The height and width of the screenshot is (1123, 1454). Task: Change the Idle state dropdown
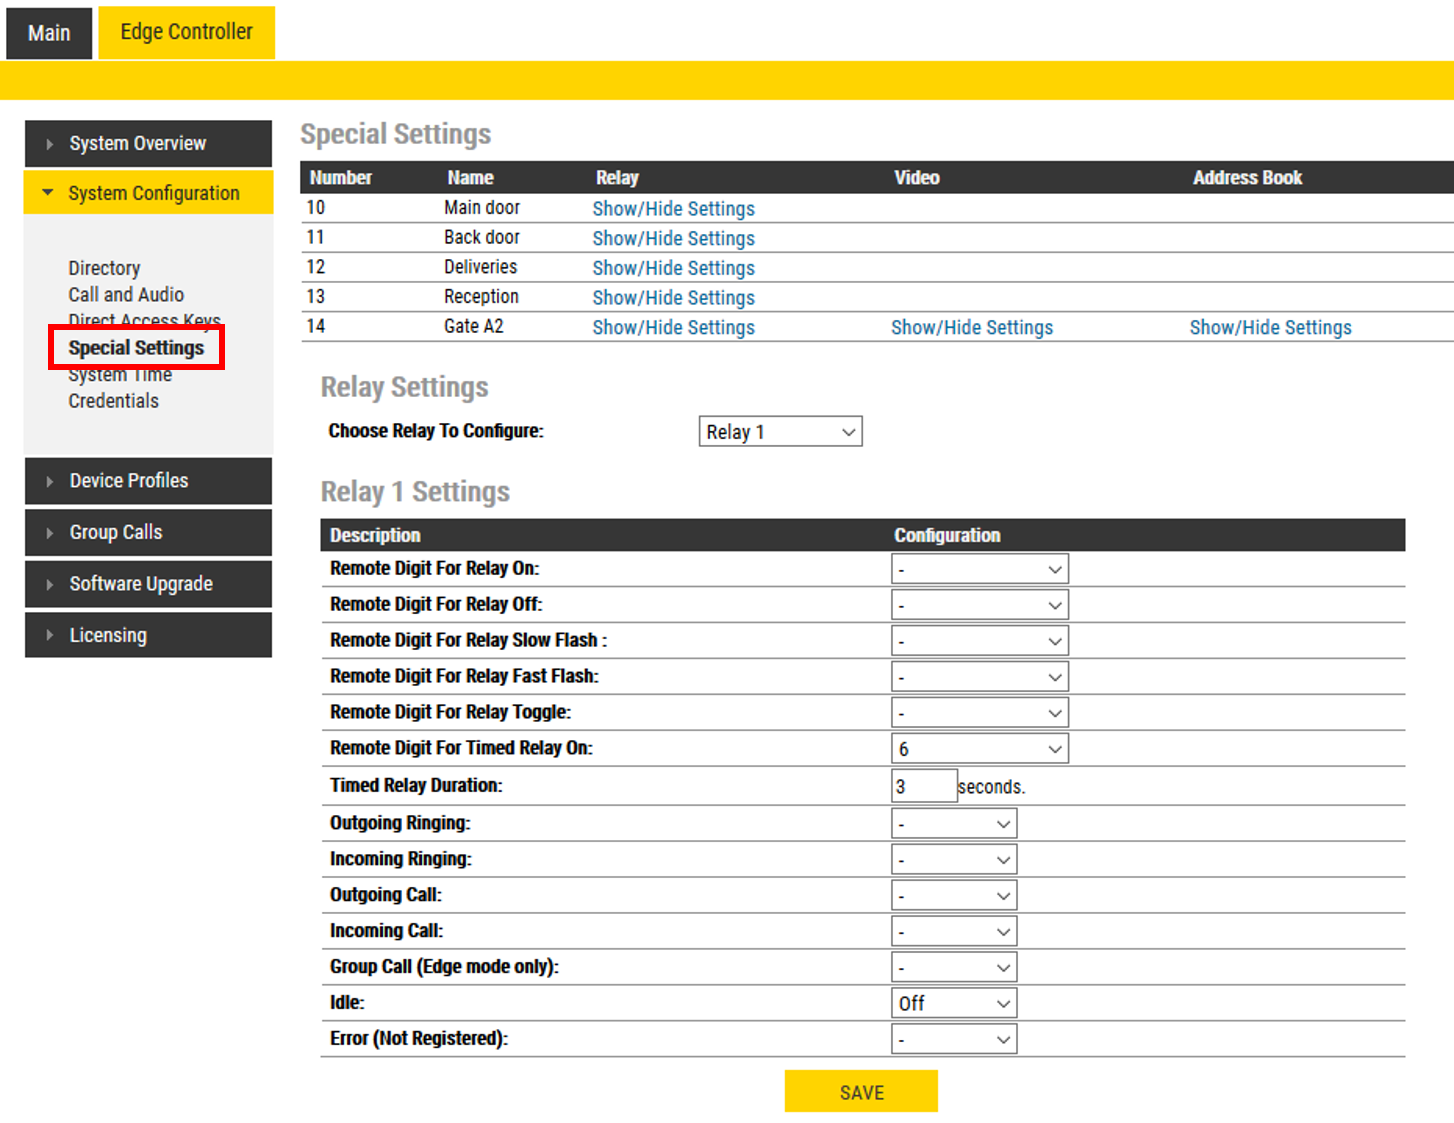(953, 1003)
